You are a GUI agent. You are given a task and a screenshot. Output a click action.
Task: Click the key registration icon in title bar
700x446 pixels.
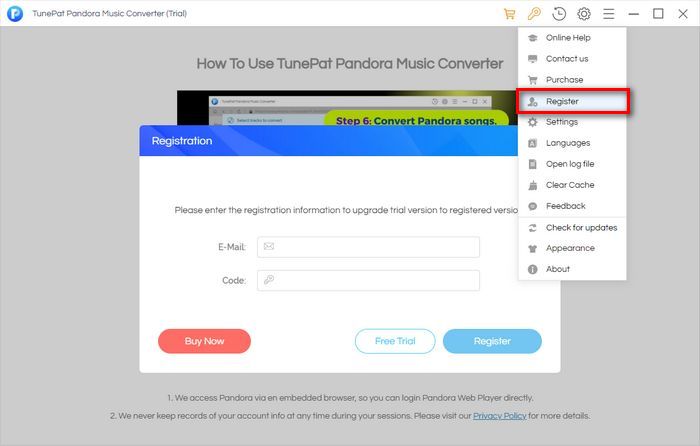534,14
